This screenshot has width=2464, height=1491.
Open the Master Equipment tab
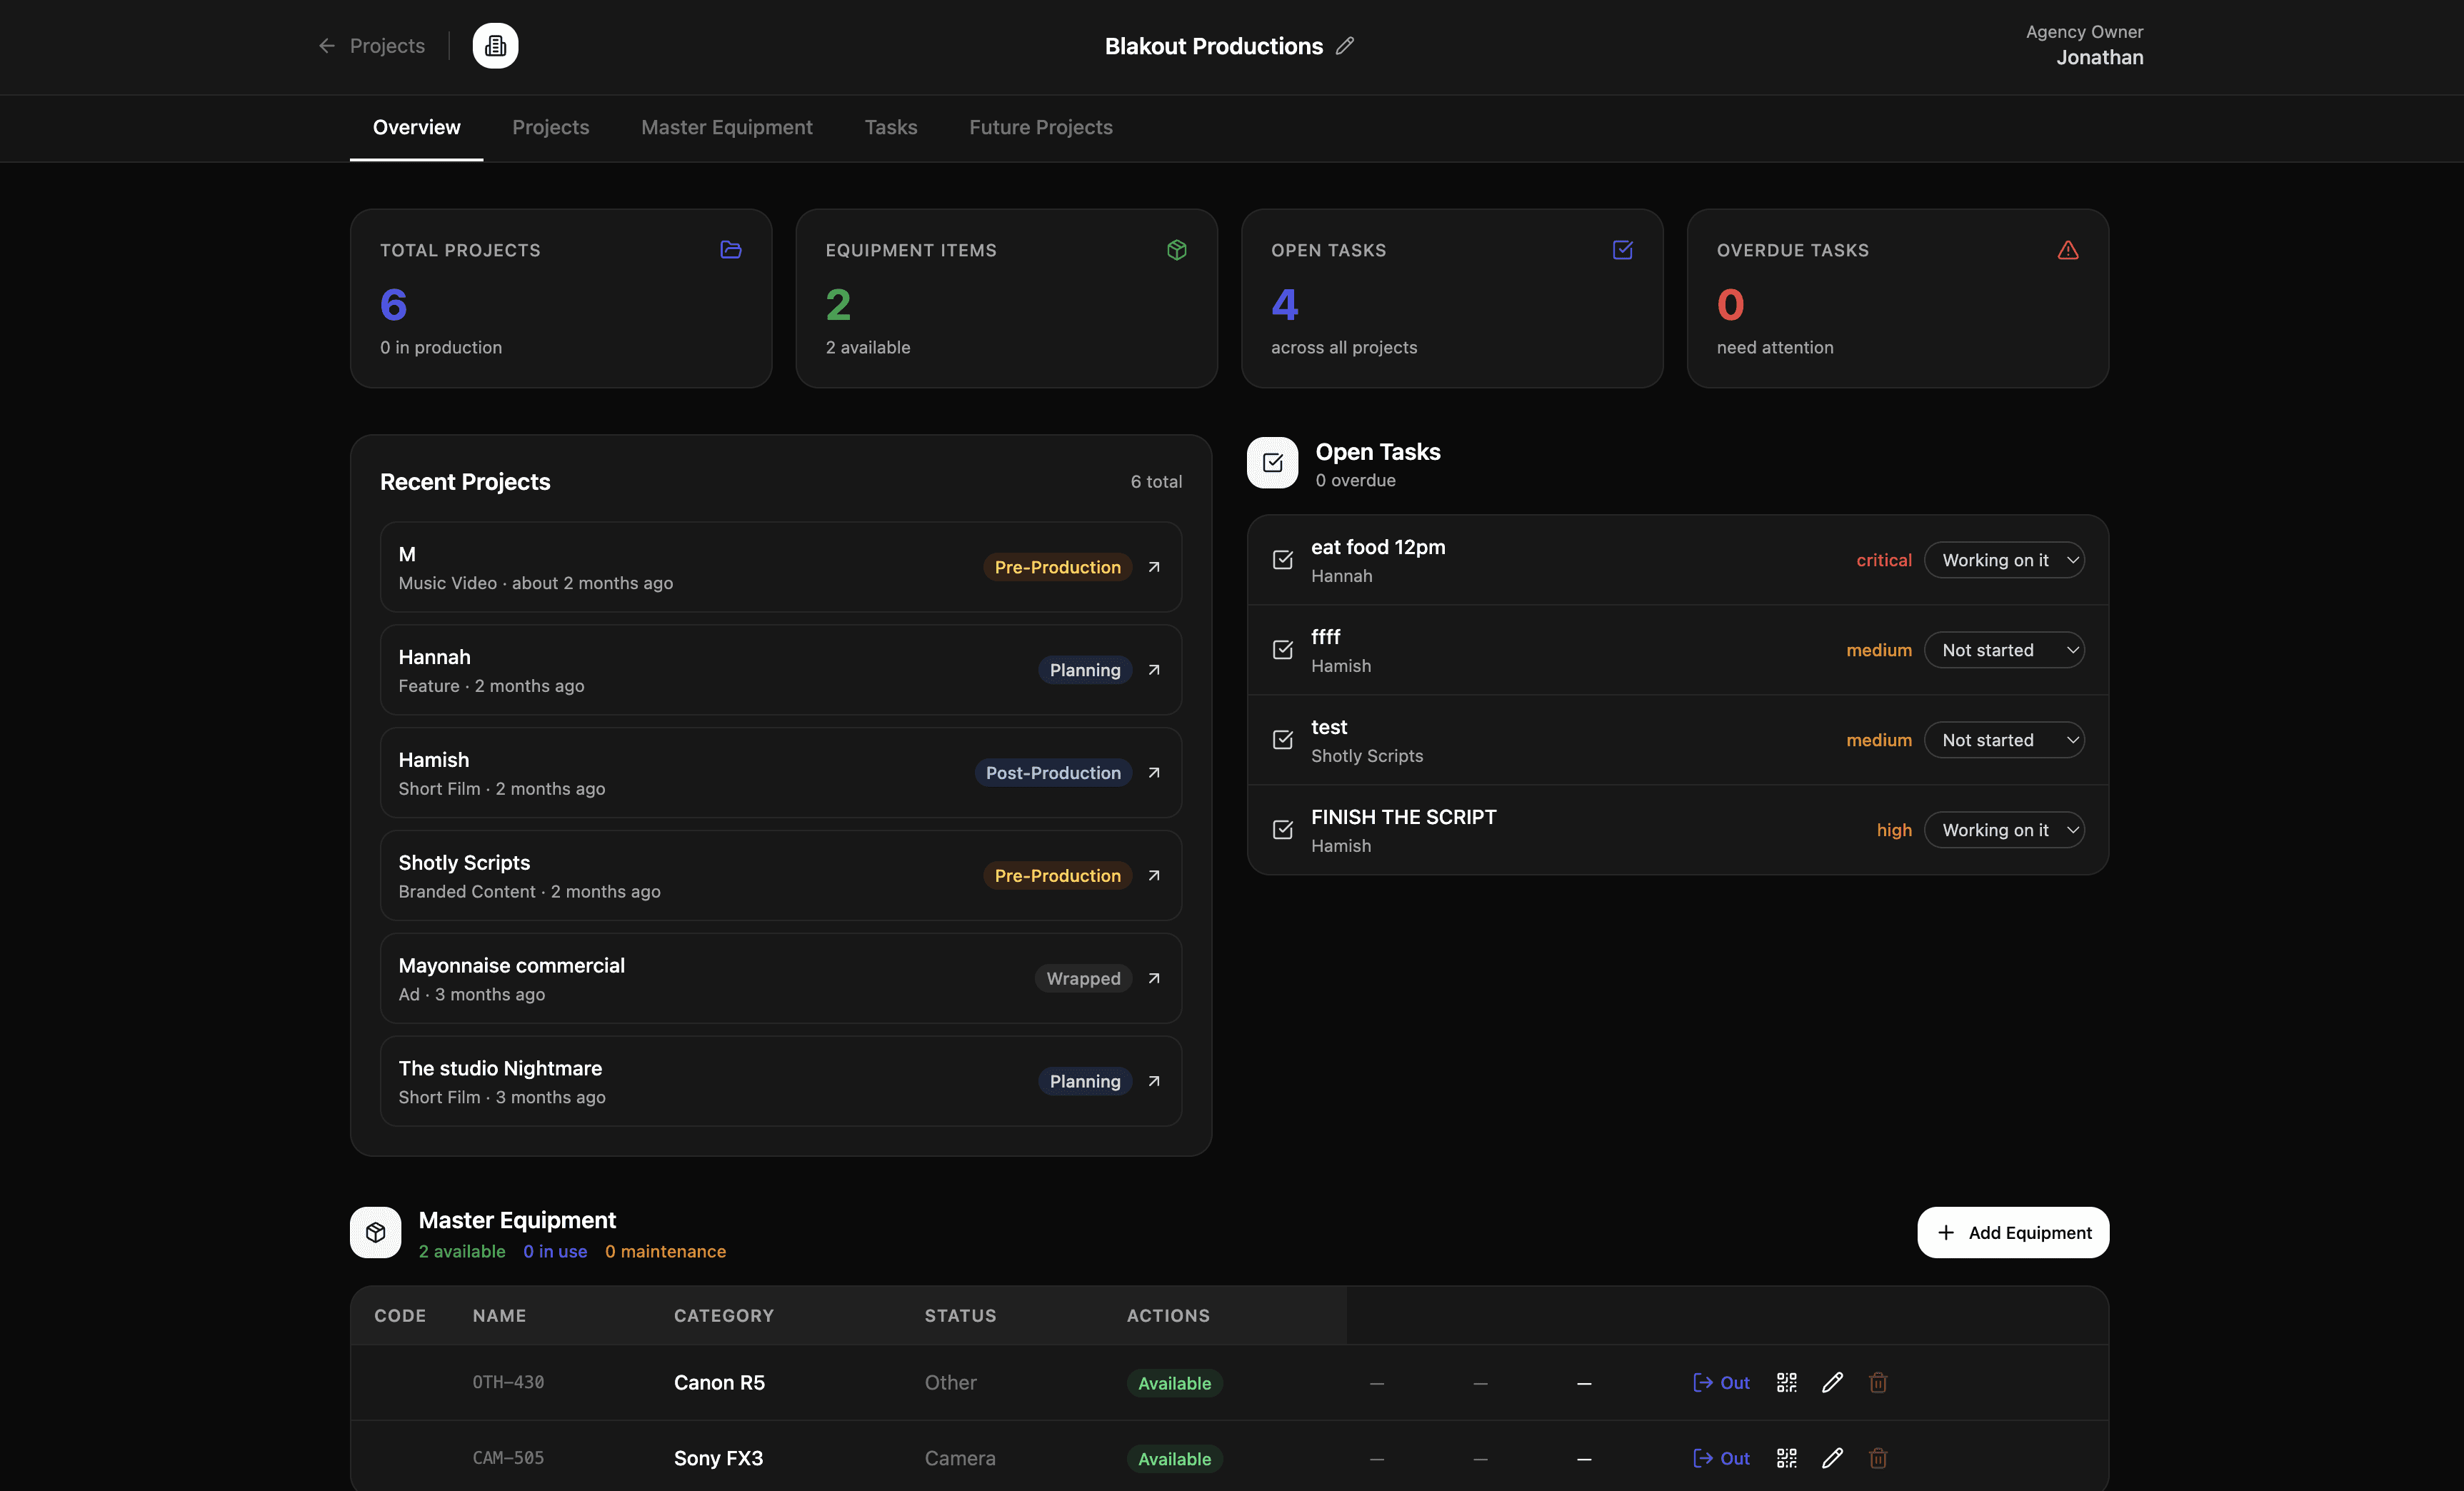click(726, 127)
